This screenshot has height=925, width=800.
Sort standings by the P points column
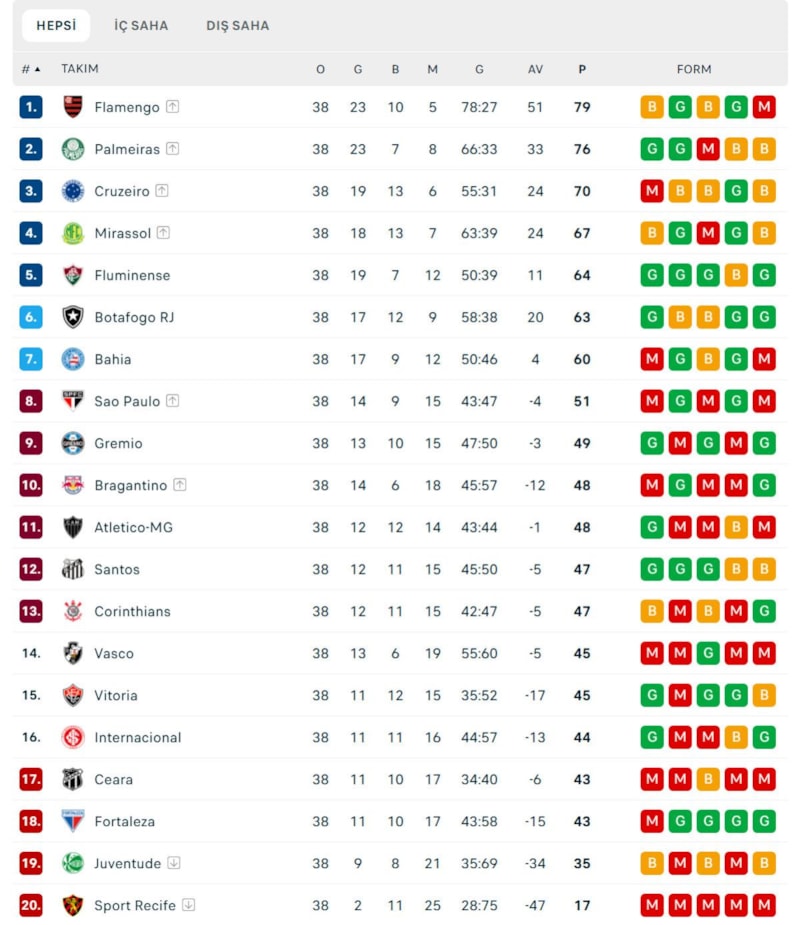582,69
